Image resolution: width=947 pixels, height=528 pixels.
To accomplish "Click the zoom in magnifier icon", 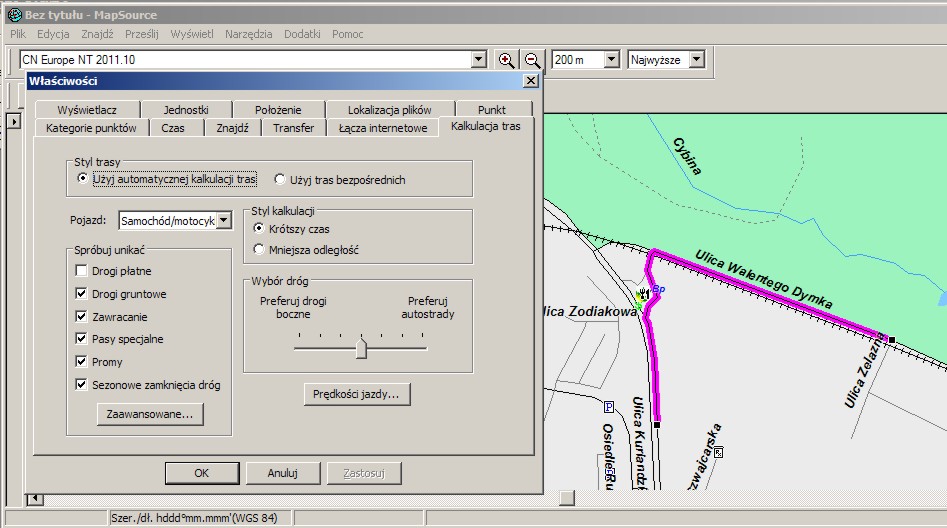I will click(507, 60).
